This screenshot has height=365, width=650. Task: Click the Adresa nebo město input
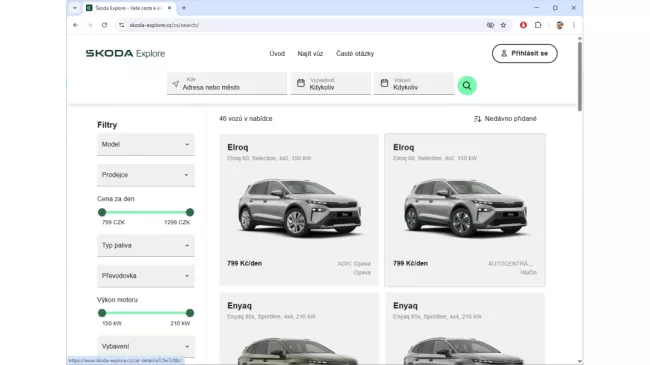tap(227, 83)
